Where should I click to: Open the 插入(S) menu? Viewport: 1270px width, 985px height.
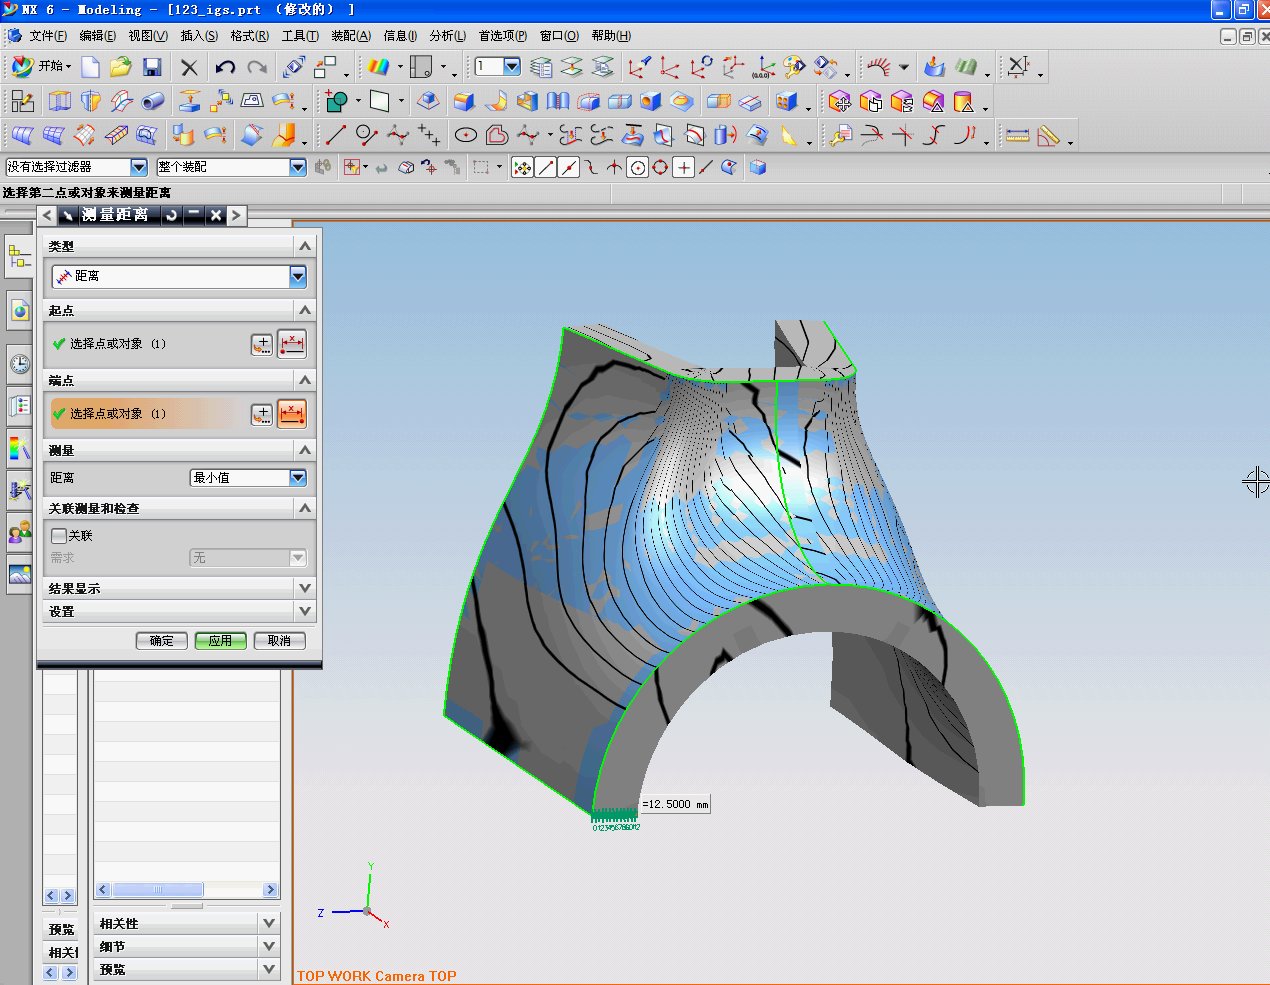click(x=199, y=36)
